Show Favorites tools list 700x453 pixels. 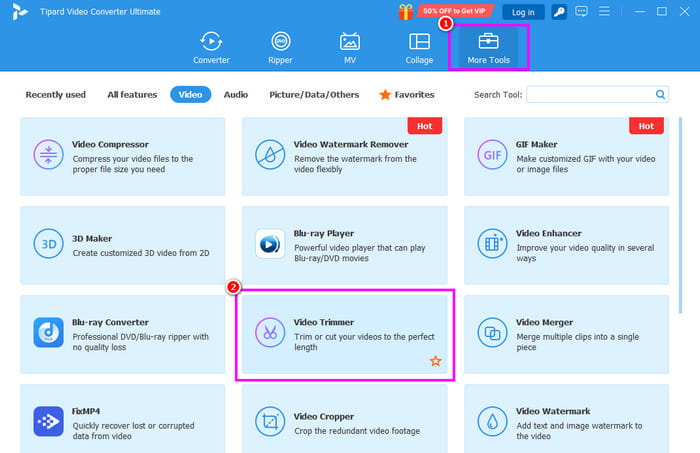point(406,95)
